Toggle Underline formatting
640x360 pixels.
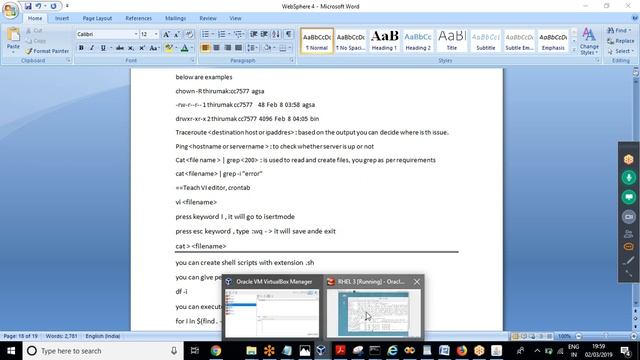103,48
